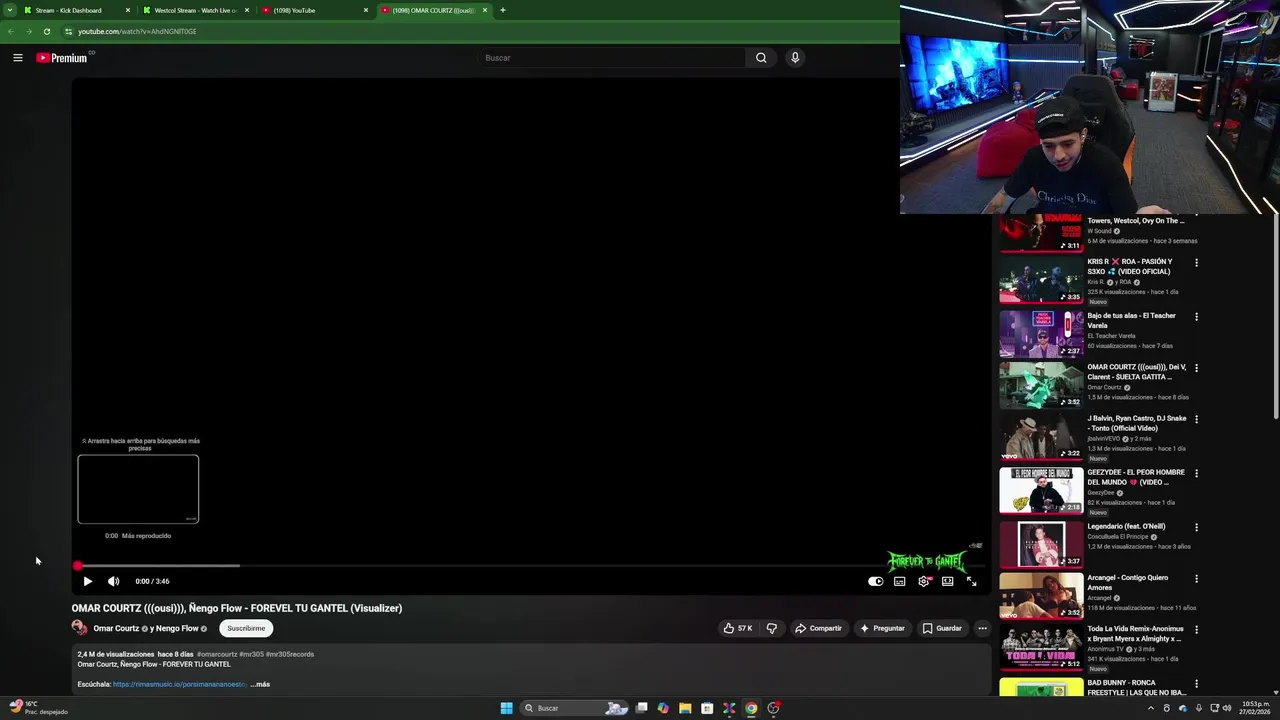This screenshot has height=720, width=1280.
Task: Expand description with ...más
Action: pos(260,684)
